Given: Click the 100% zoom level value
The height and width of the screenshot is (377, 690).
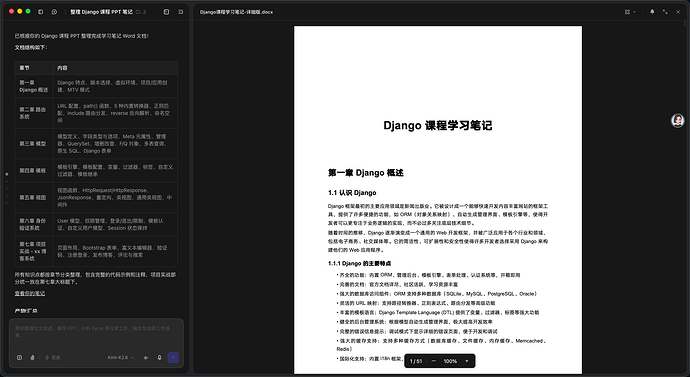Looking at the screenshot, I should 450,361.
